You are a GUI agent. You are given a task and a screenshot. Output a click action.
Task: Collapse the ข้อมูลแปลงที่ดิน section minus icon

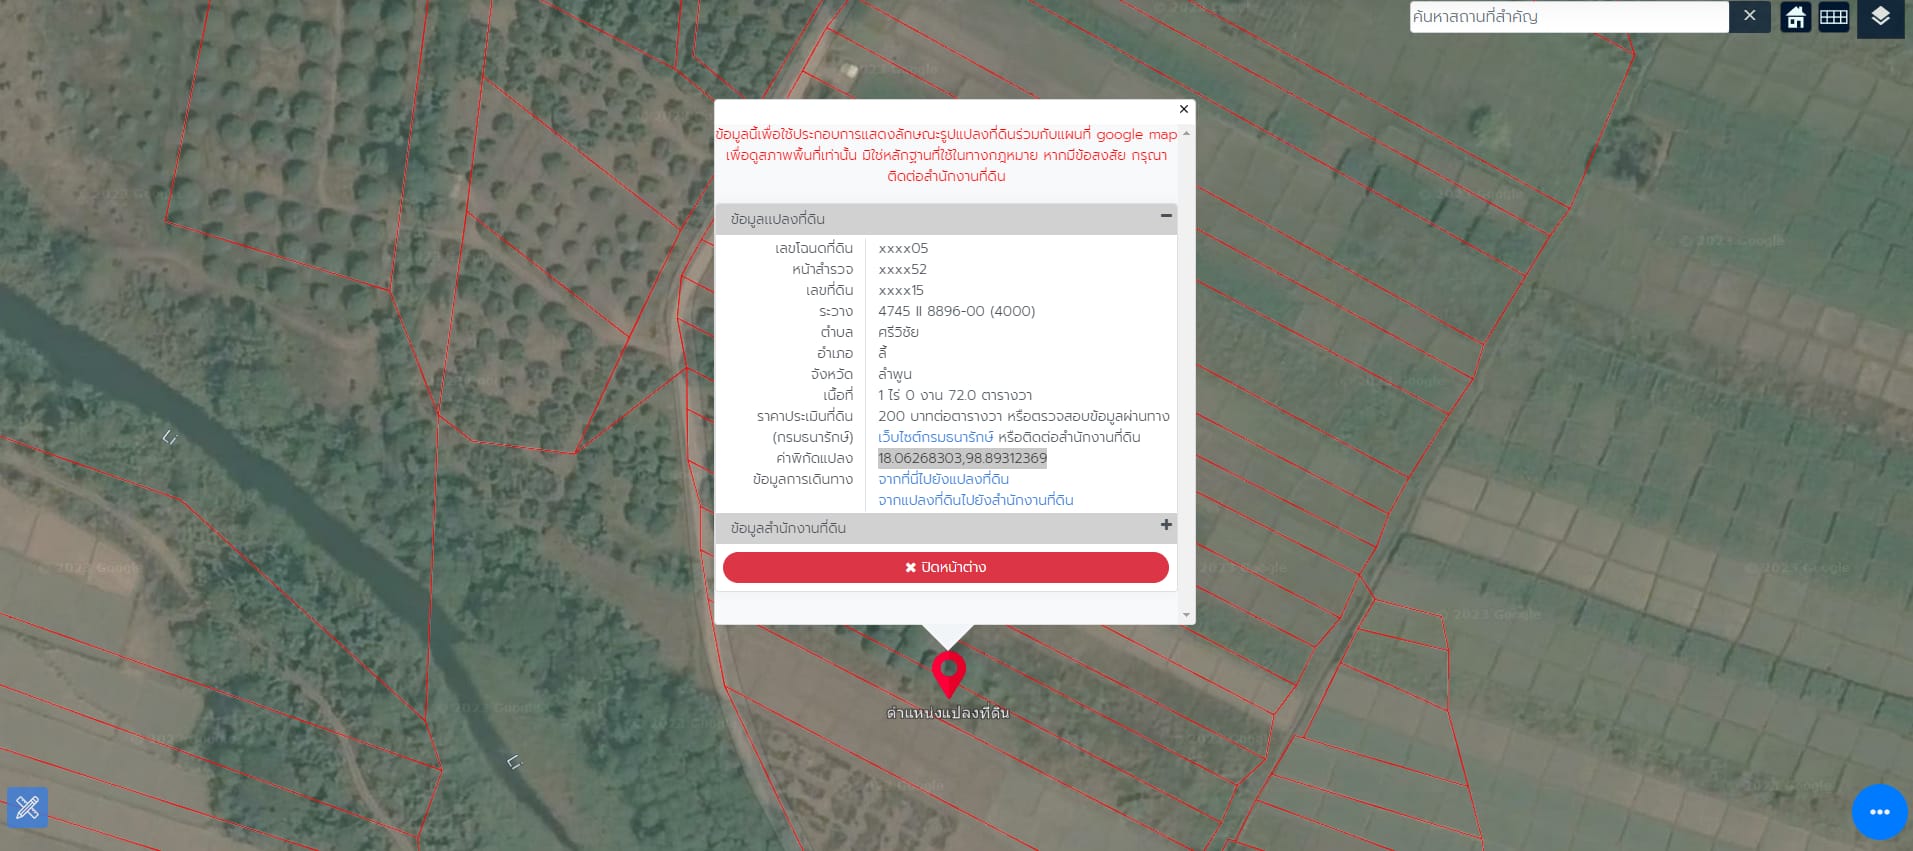pos(1166,215)
